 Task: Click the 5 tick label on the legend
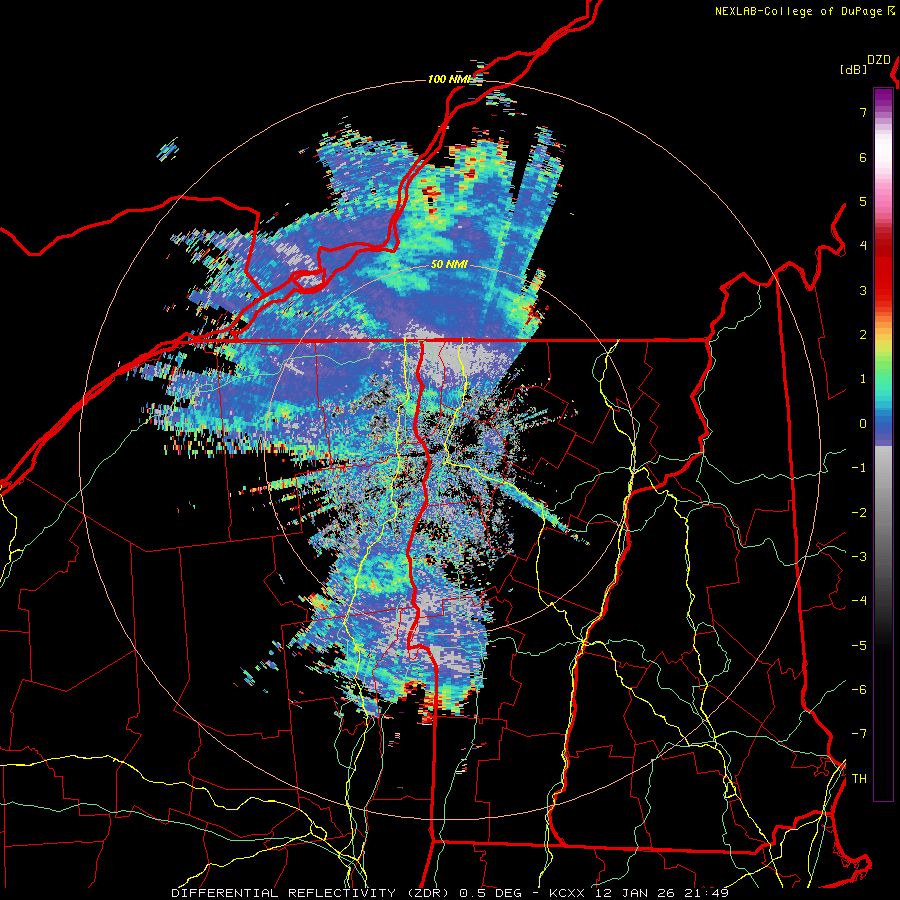(863, 201)
